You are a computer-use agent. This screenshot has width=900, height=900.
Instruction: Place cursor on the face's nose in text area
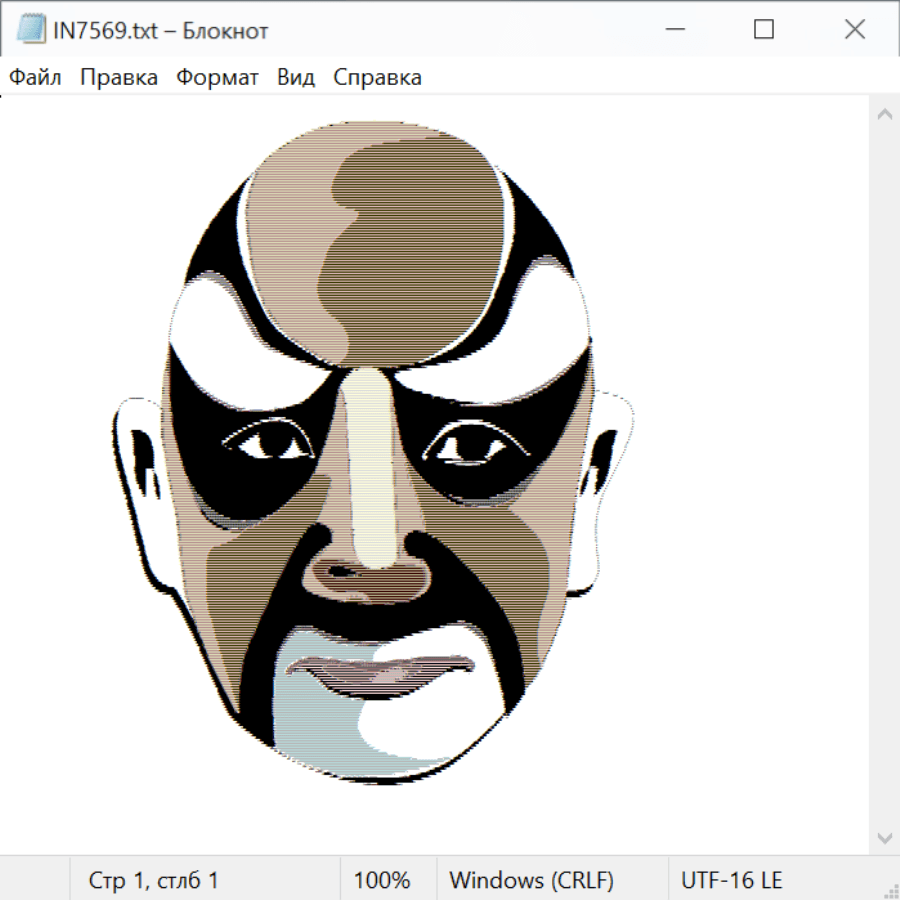pyautogui.click(x=370, y=570)
